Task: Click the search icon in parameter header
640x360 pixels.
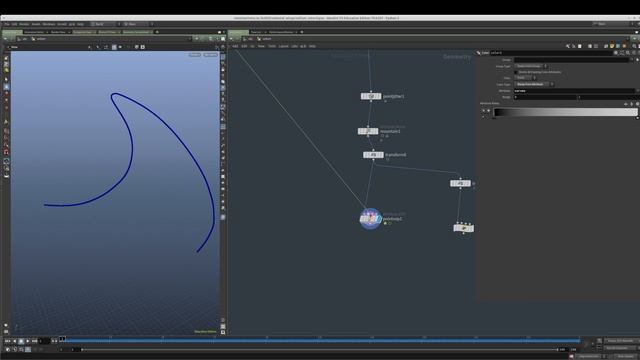Action: tap(628, 53)
